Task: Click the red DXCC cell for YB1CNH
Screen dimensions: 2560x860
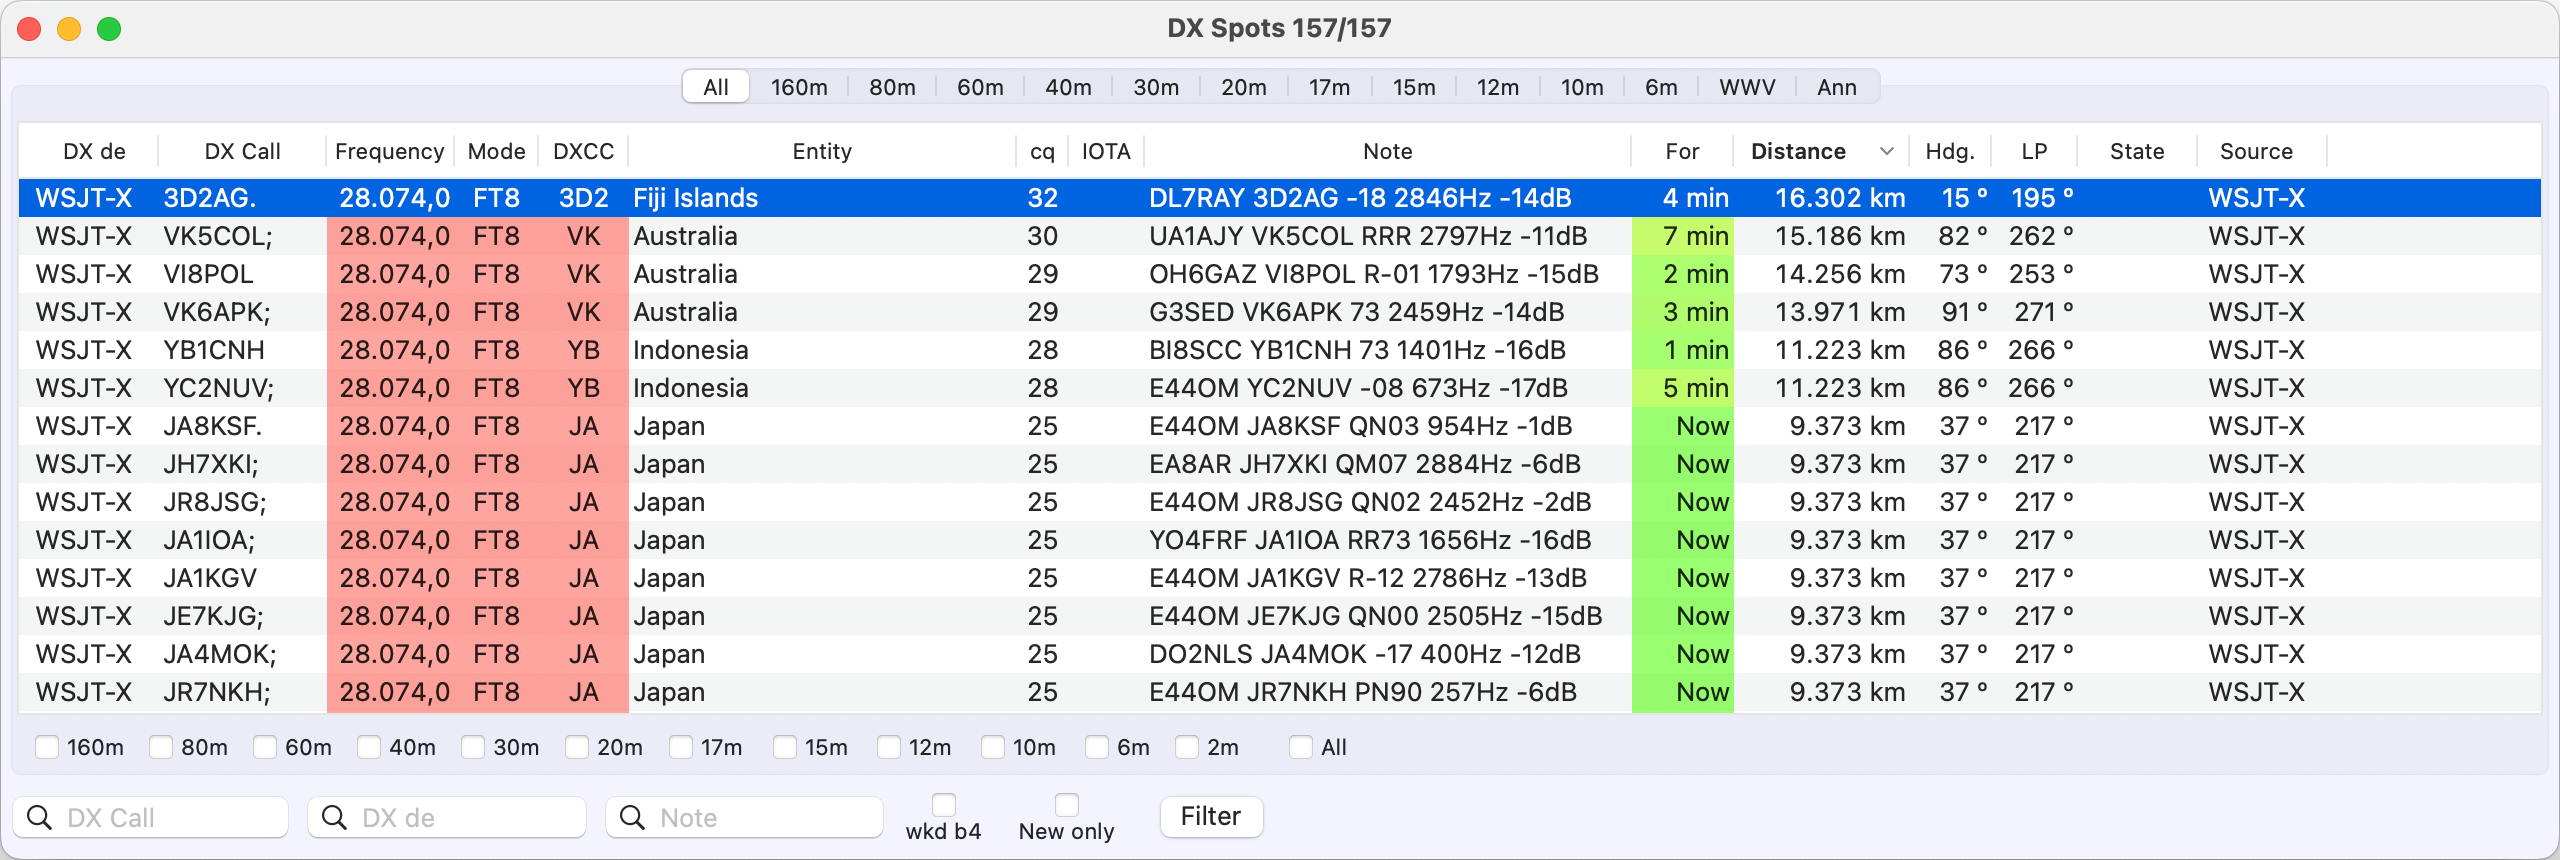Action: [583, 350]
